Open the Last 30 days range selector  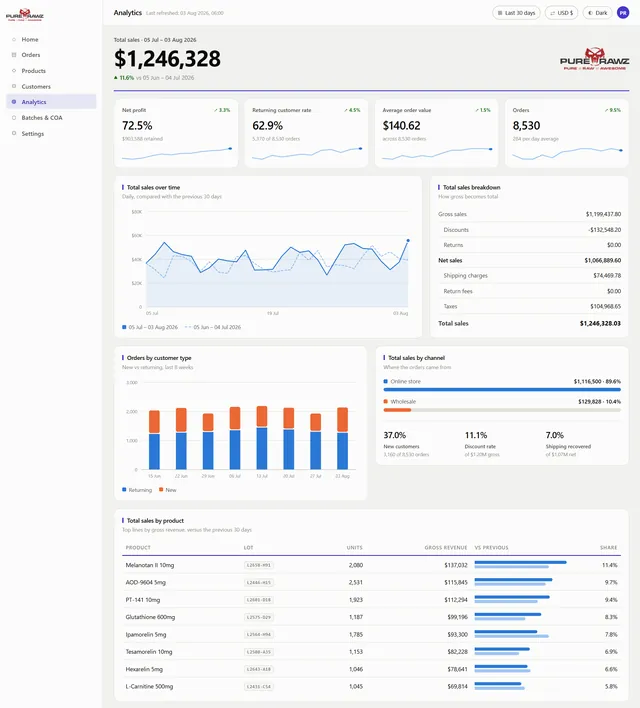tap(516, 13)
